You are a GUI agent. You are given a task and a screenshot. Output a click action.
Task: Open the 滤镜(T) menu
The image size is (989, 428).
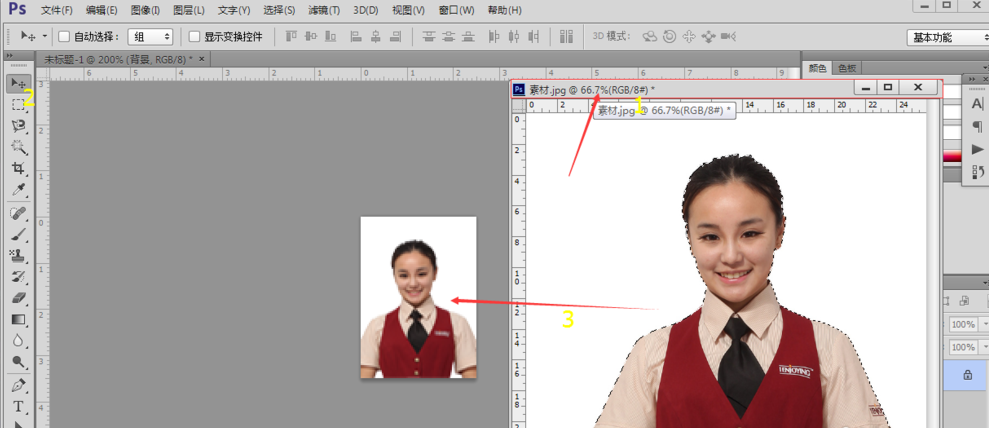click(323, 10)
